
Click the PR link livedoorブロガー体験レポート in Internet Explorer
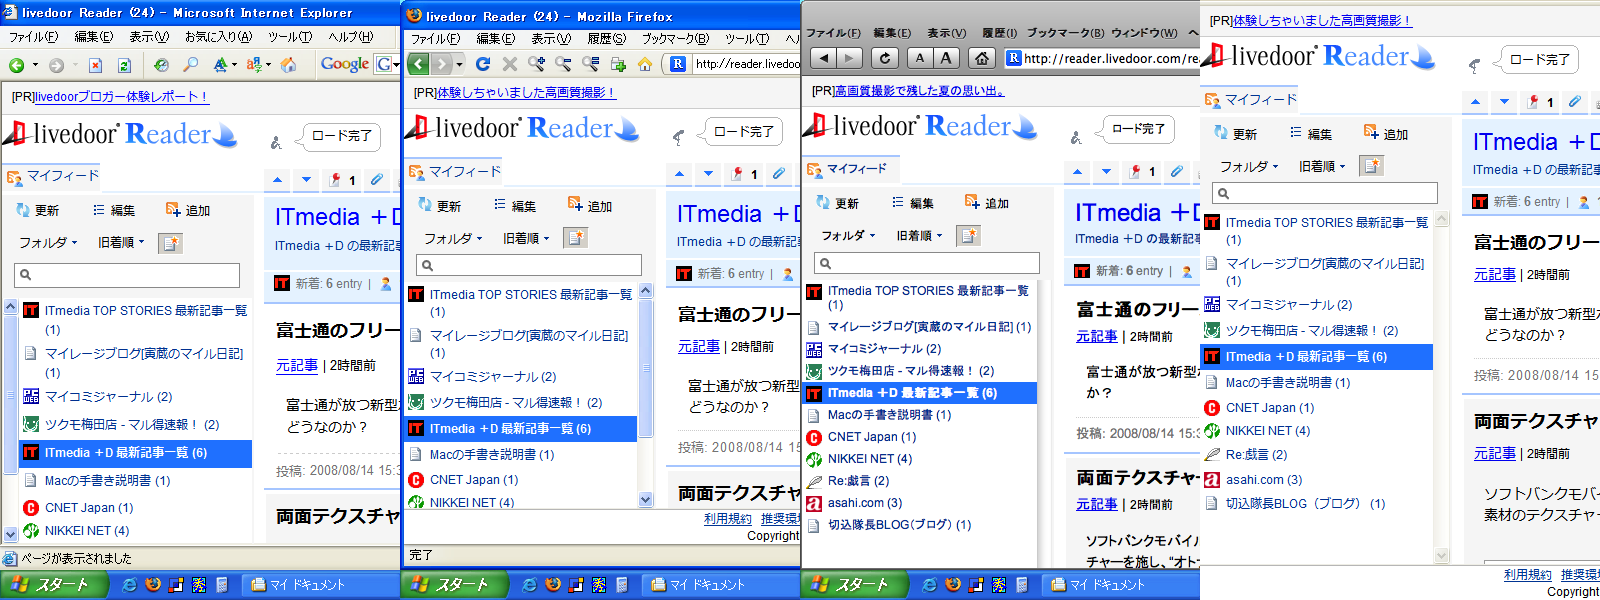(x=121, y=97)
